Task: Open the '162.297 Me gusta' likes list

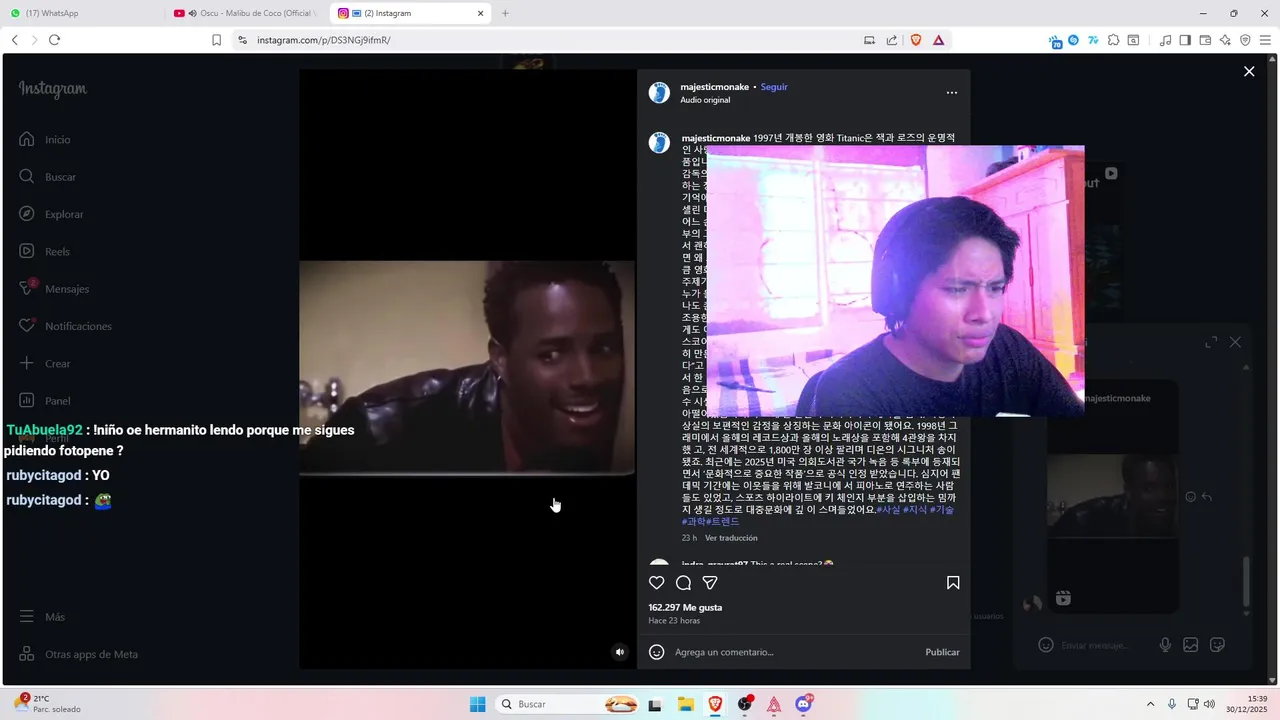Action: coord(685,607)
